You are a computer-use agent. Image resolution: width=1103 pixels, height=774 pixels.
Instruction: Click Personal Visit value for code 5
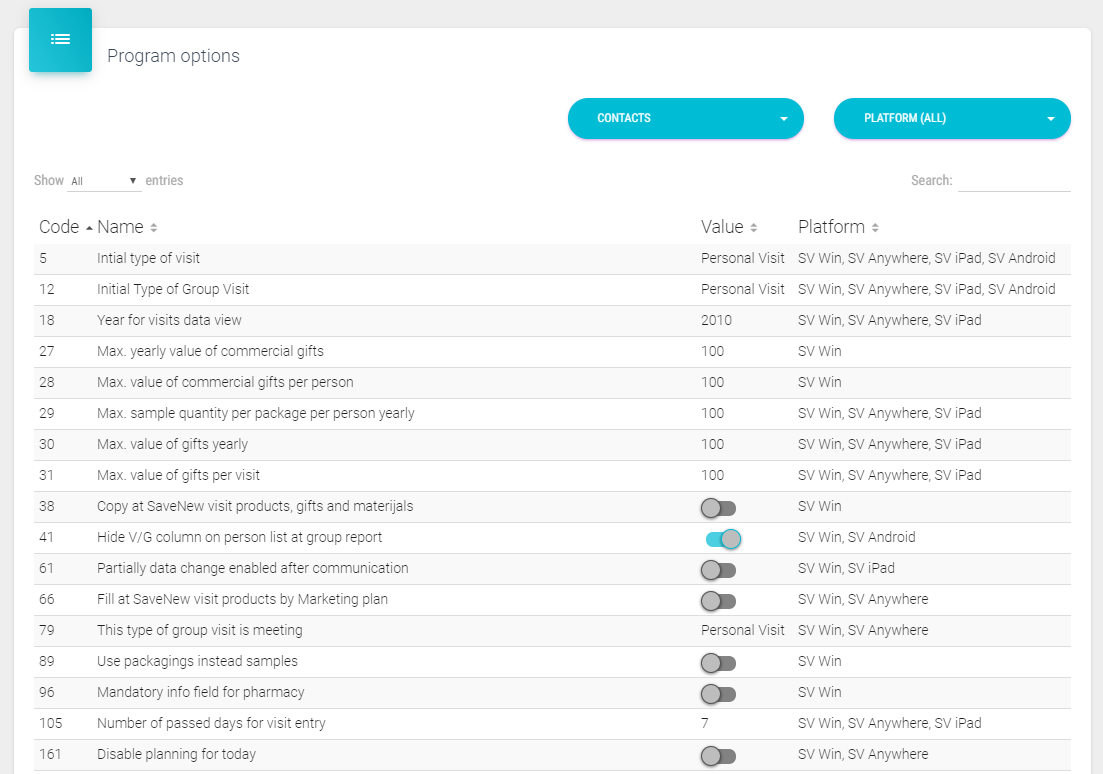[742, 259]
